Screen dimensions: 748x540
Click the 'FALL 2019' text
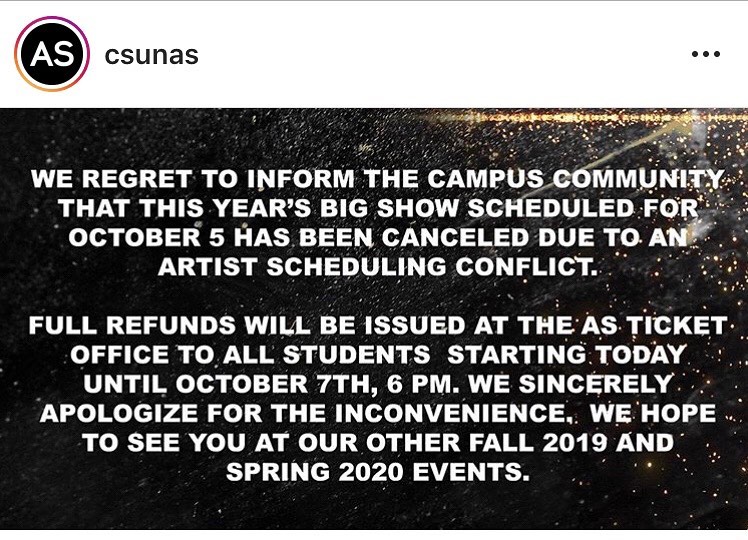tap(539, 443)
